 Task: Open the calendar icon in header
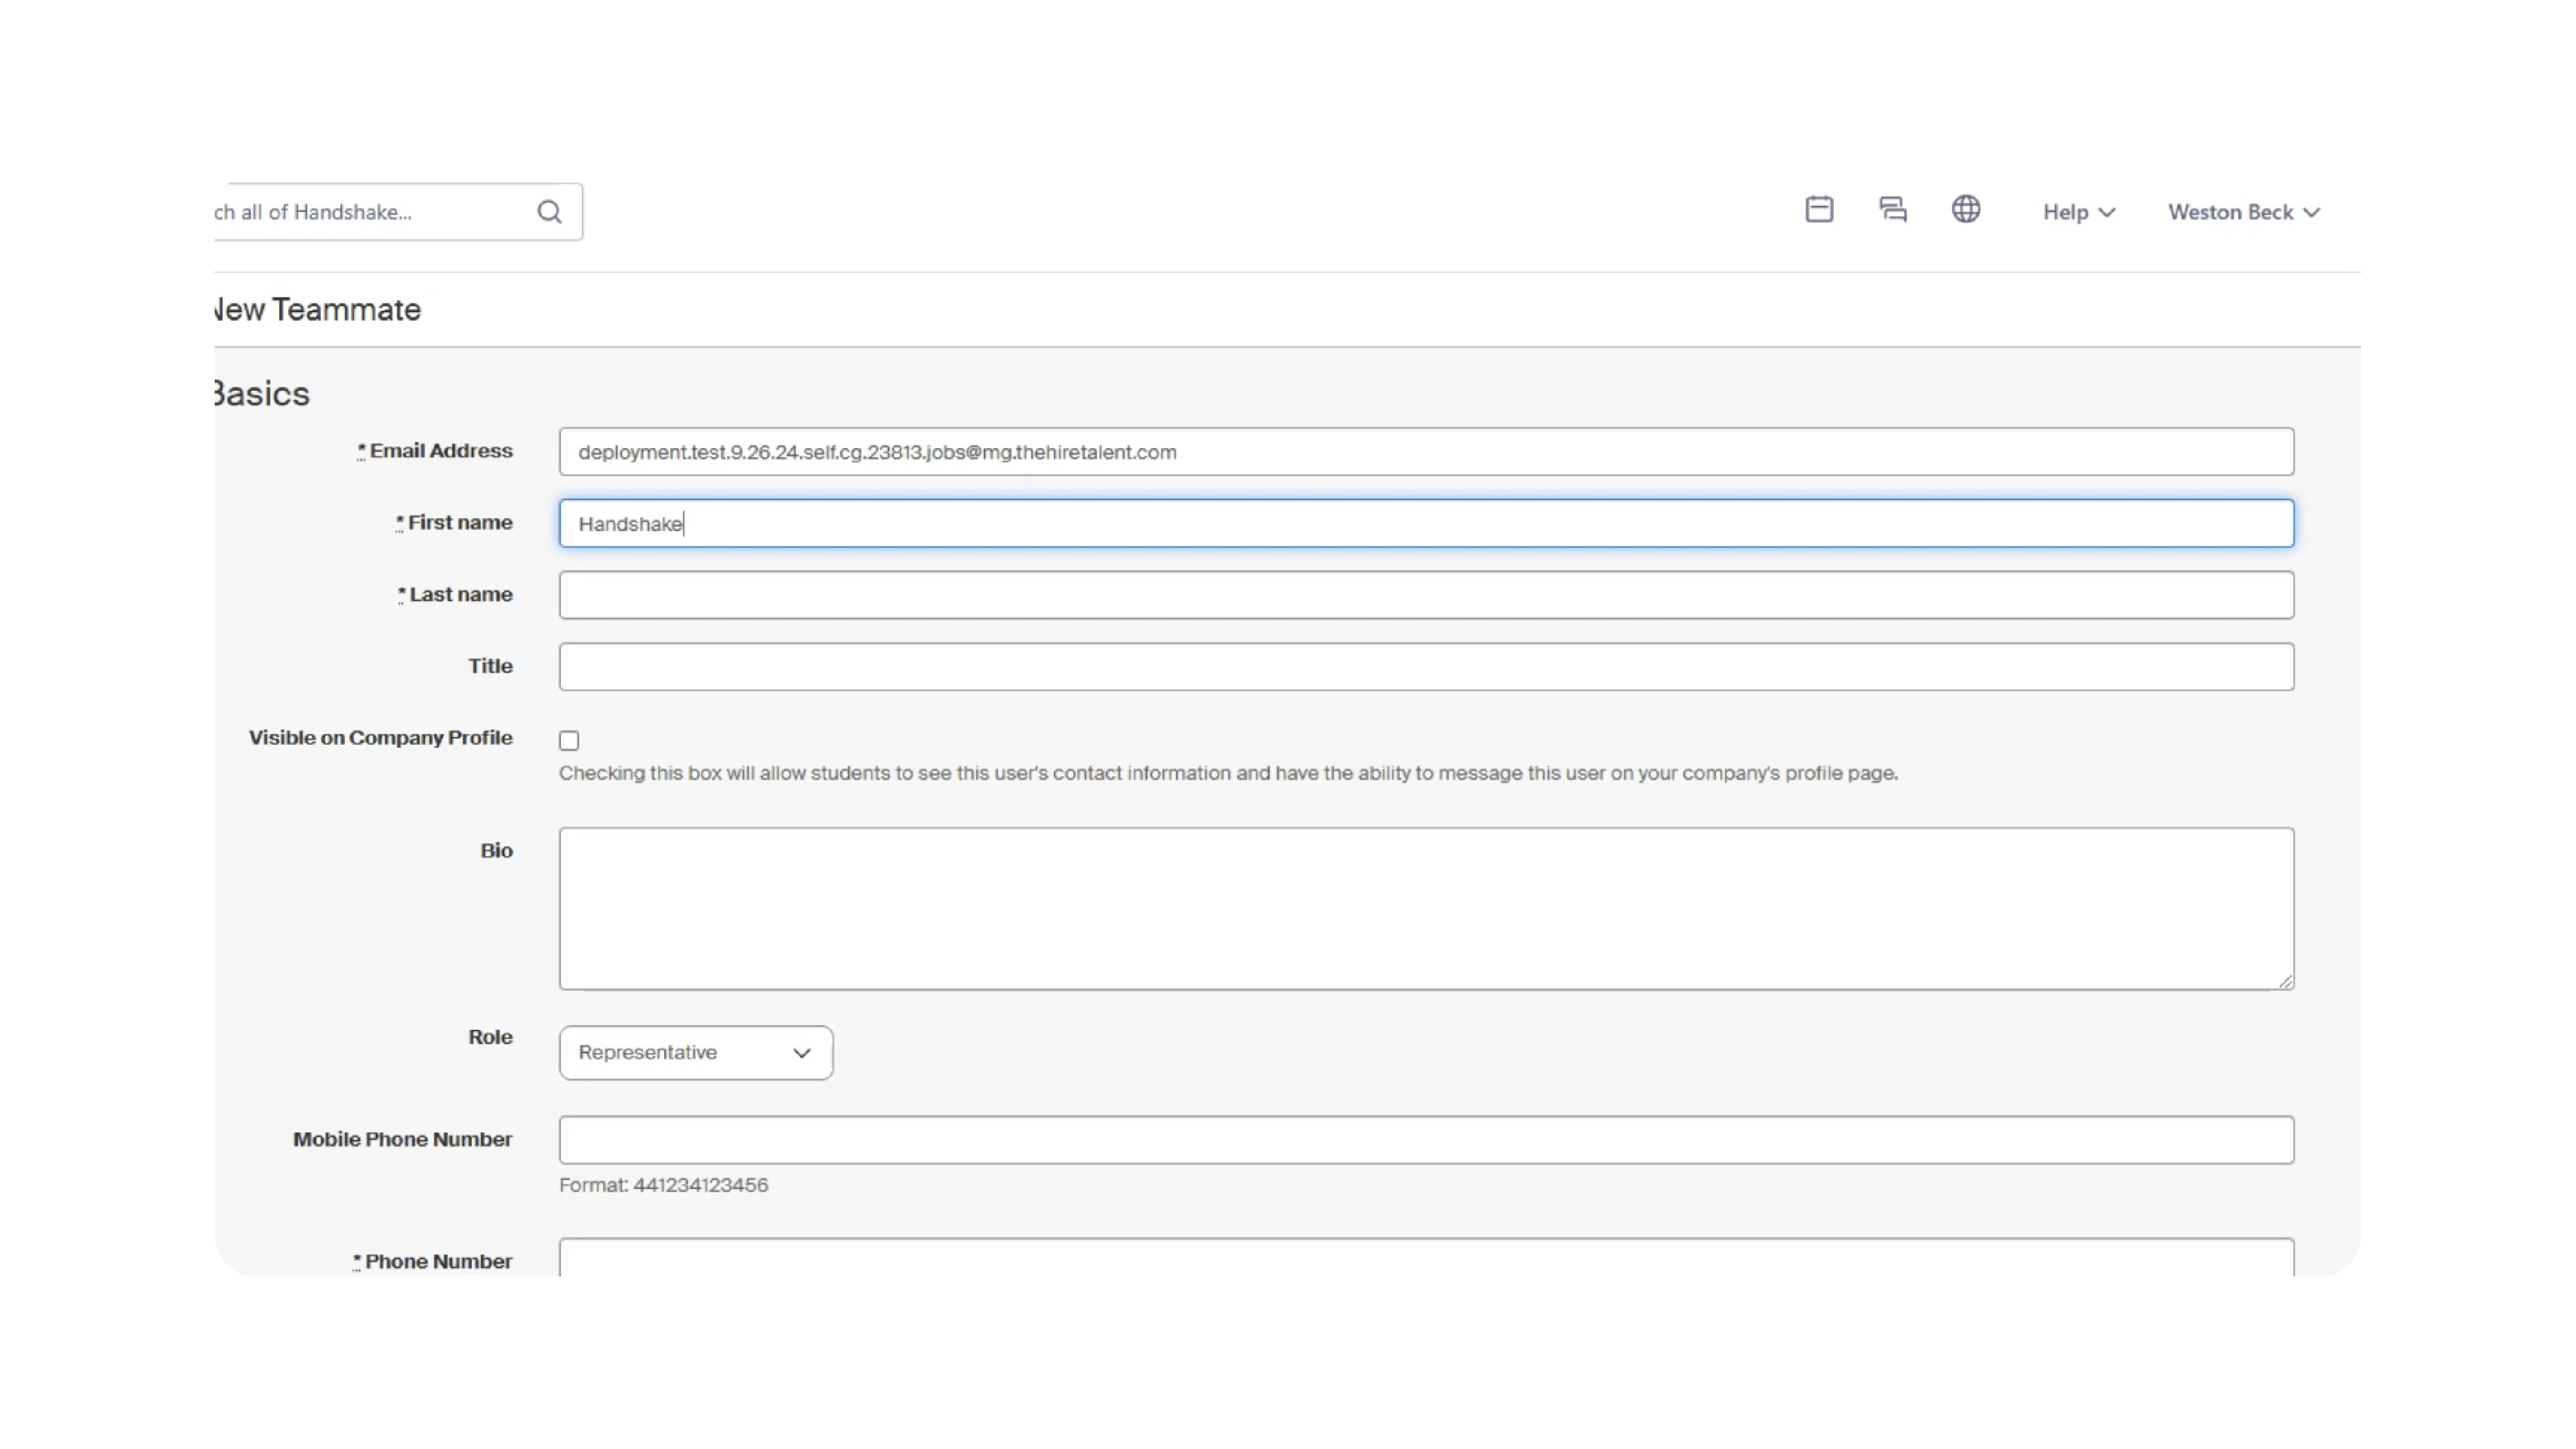pos(1819,209)
